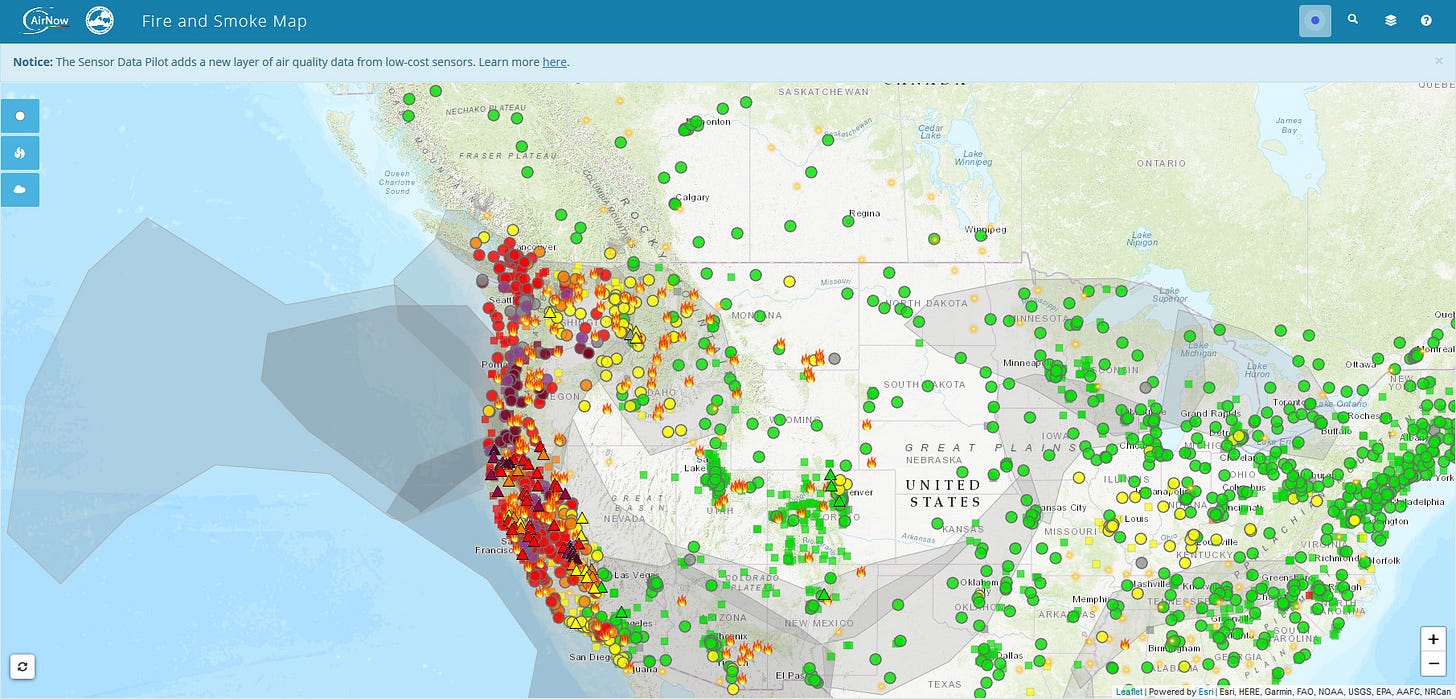Image resolution: width=1456 pixels, height=699 pixels.
Task: Click the 'UNITED STATES' map label
Action: point(943,493)
